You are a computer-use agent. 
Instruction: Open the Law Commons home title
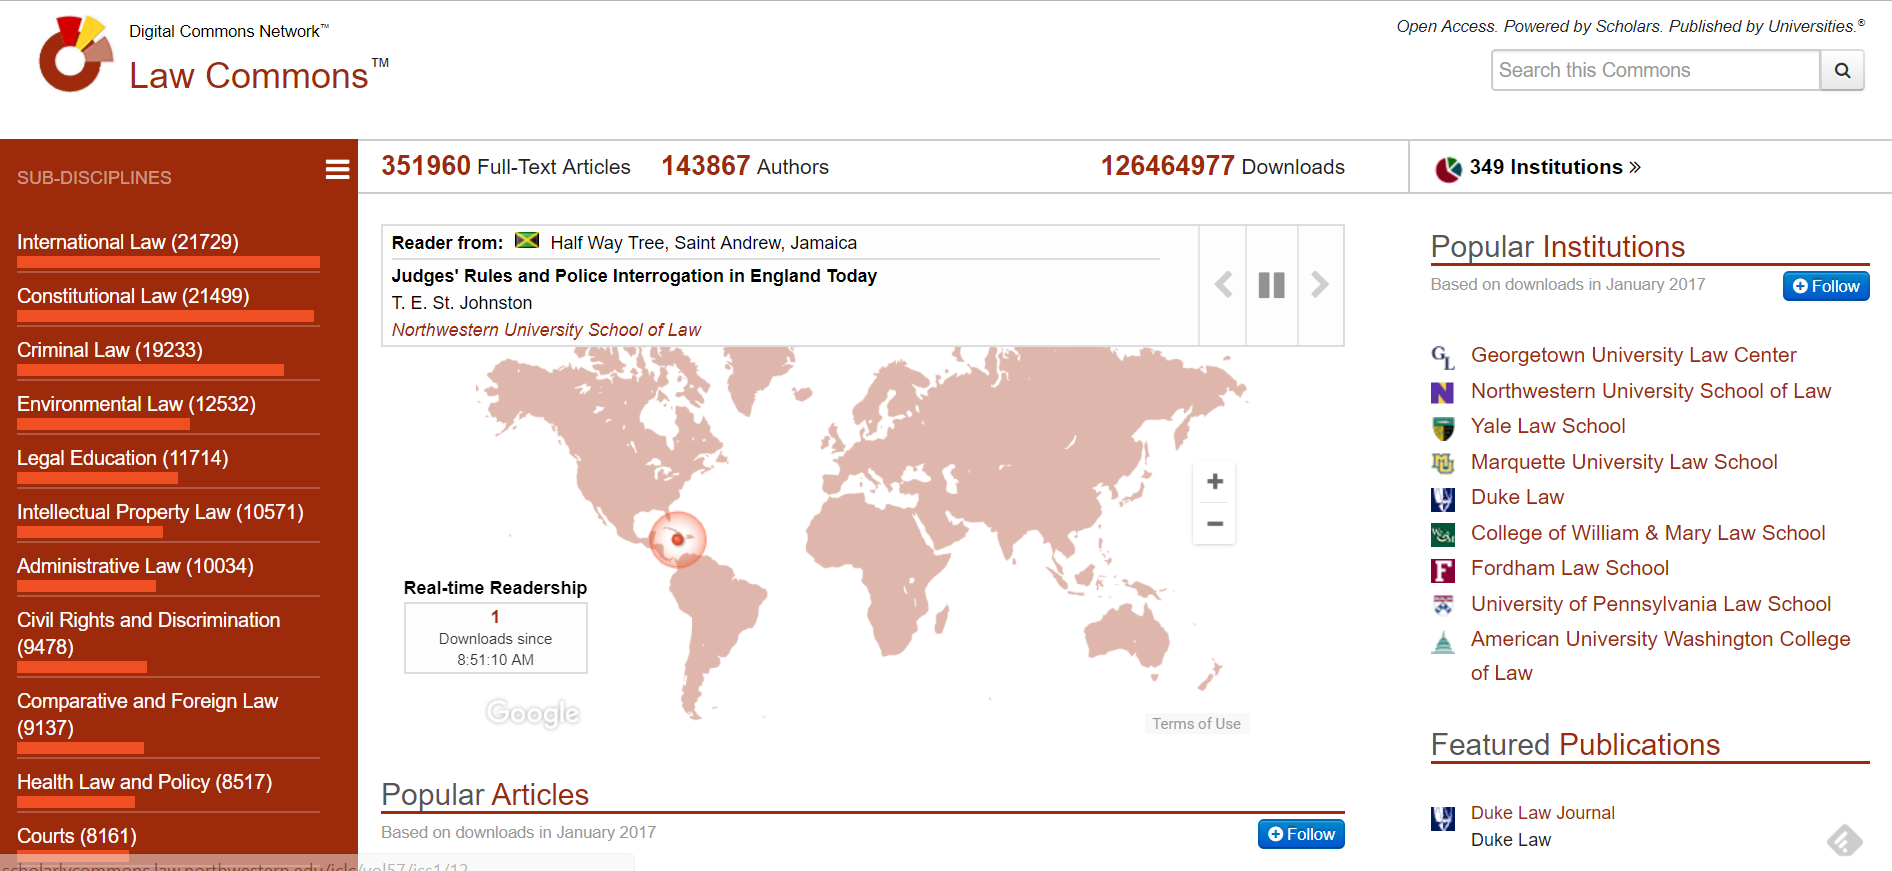click(x=249, y=76)
